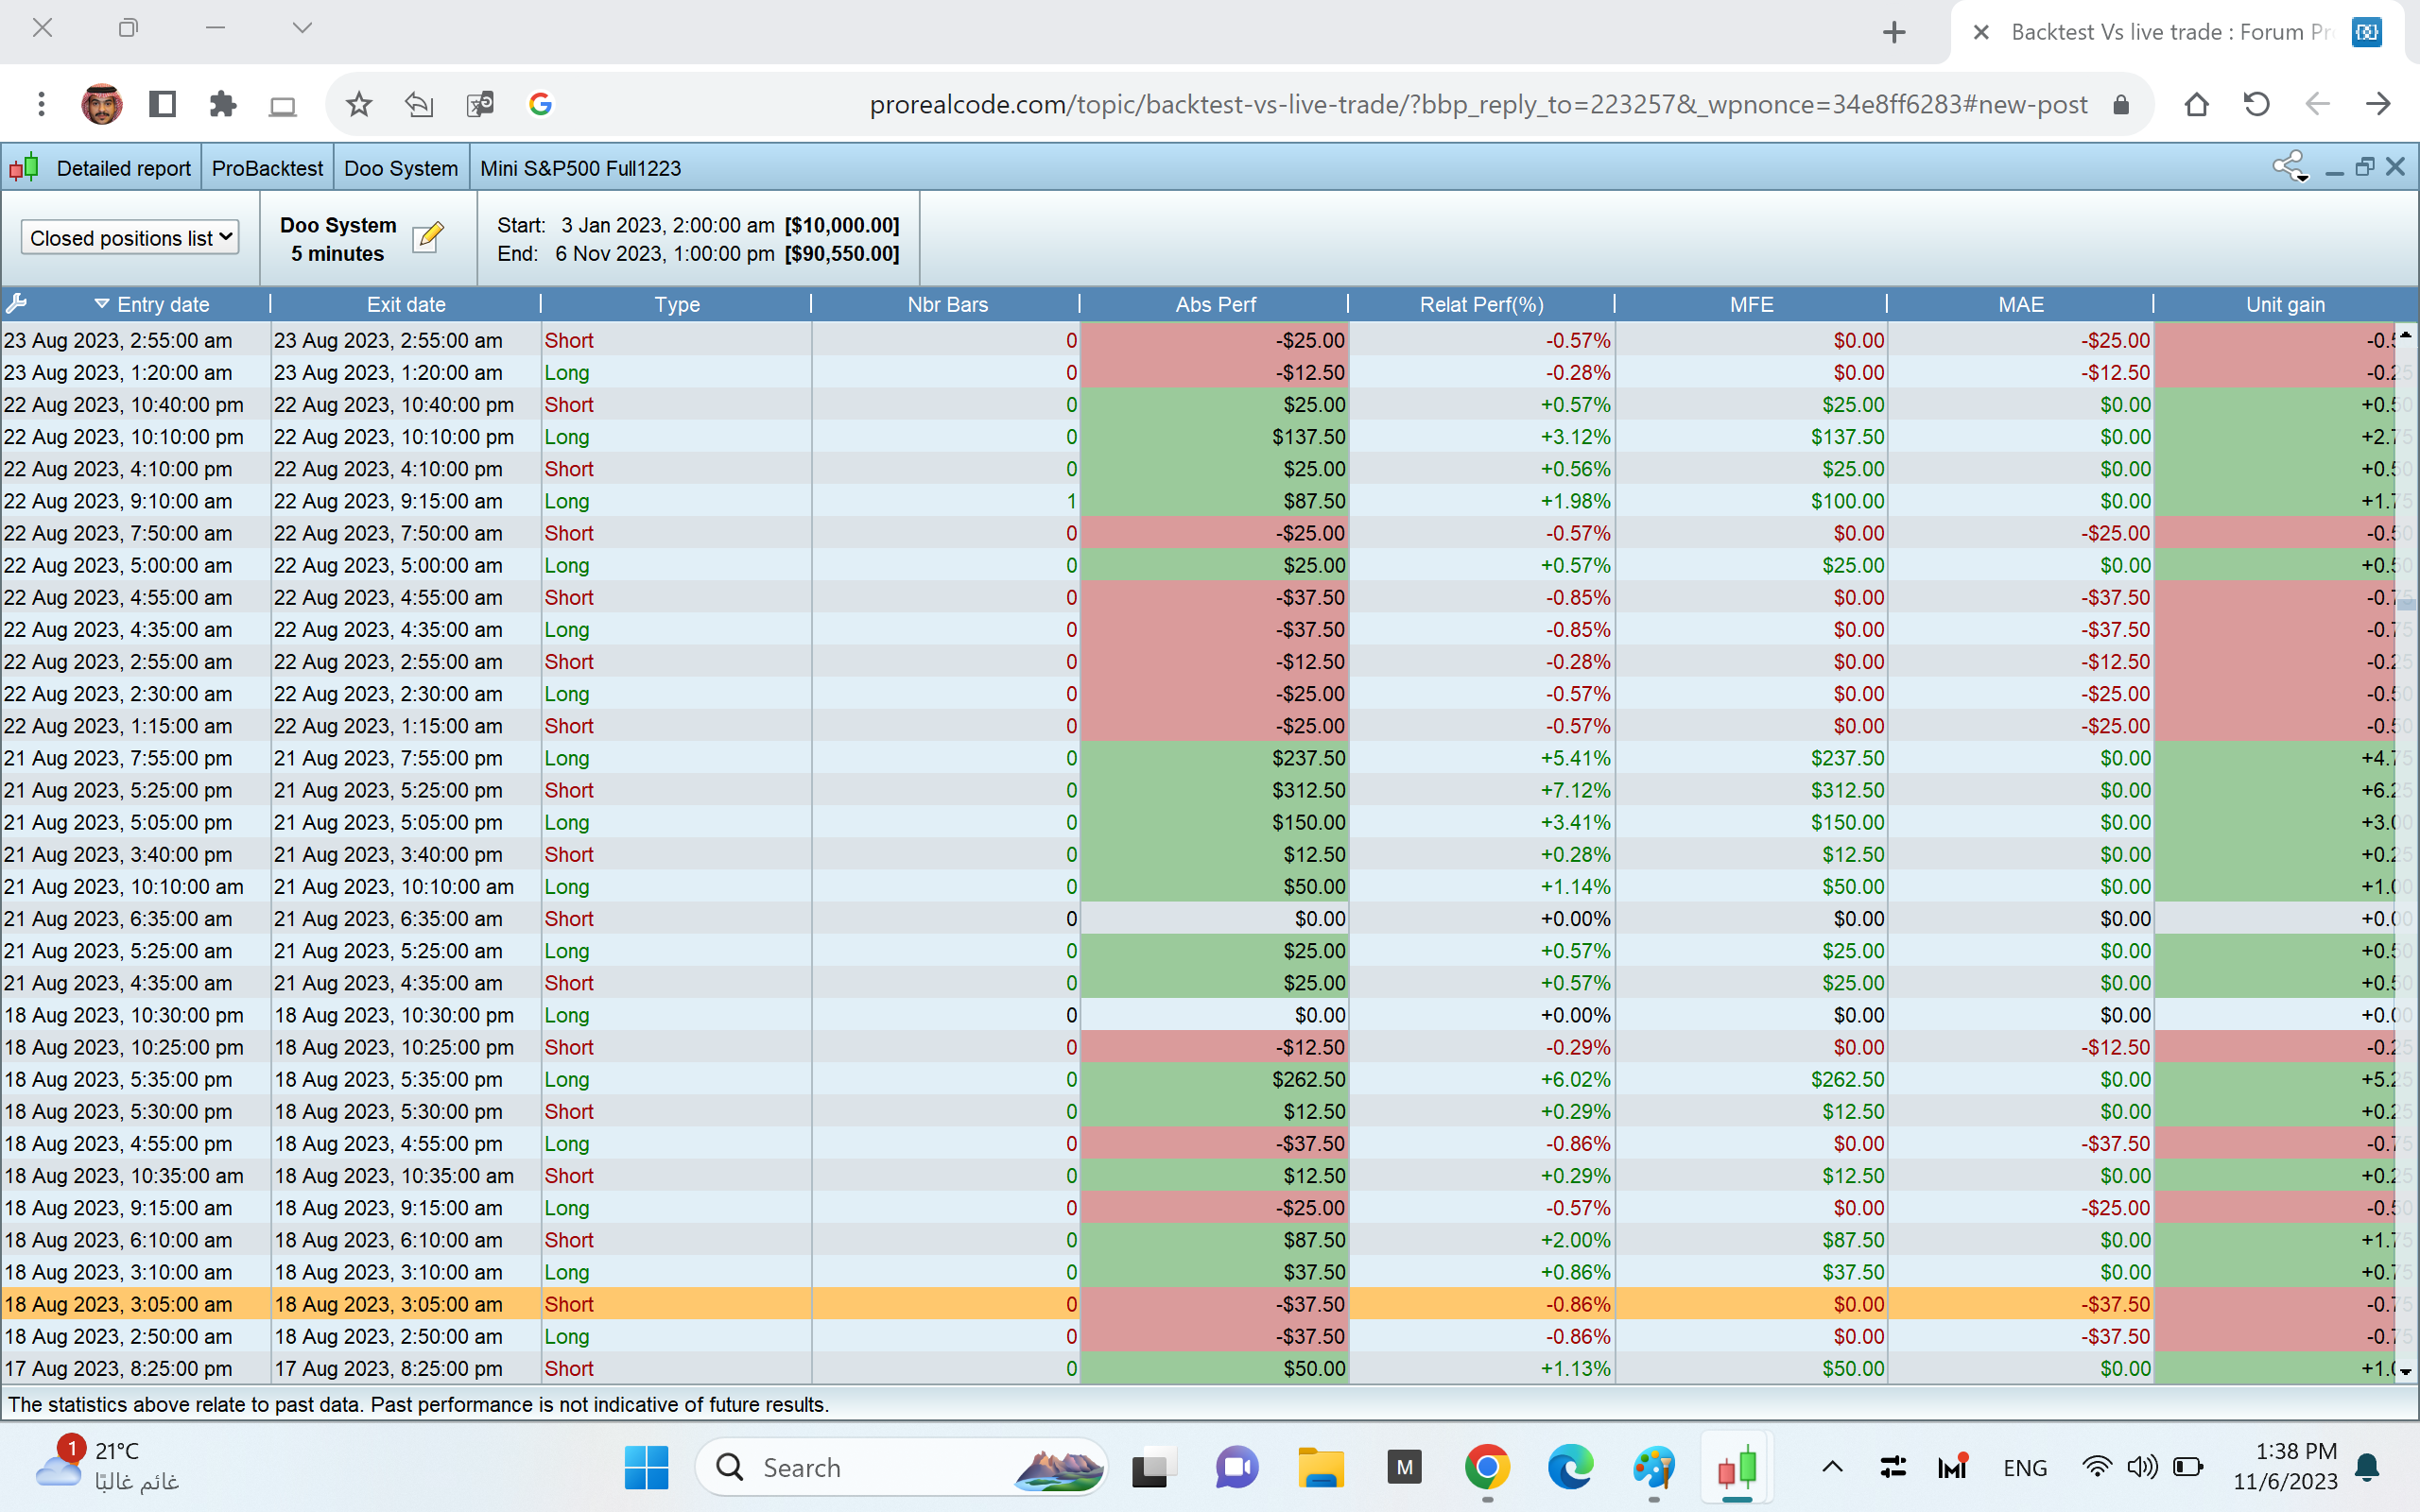This screenshot has width=2420, height=1512.
Task: Open the wrench settings icon in table header
Action: [x=16, y=304]
